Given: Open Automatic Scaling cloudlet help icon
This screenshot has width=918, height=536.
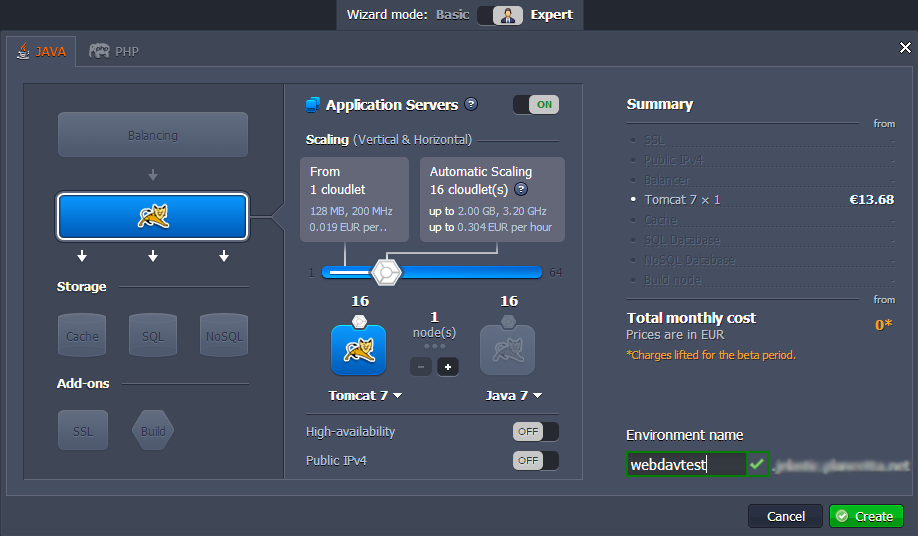Looking at the screenshot, I should click(520, 189).
